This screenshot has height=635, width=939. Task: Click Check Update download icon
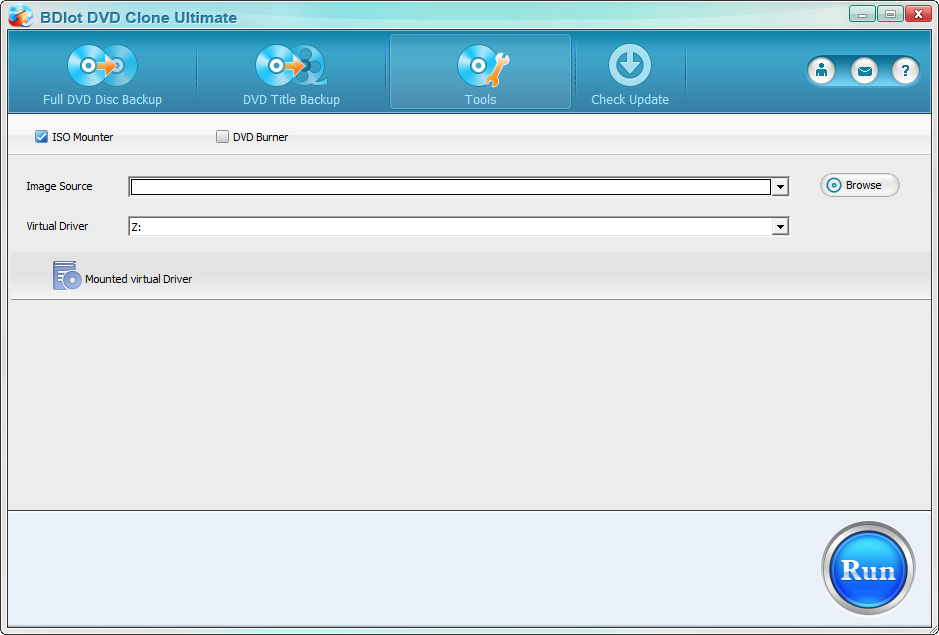[630, 65]
